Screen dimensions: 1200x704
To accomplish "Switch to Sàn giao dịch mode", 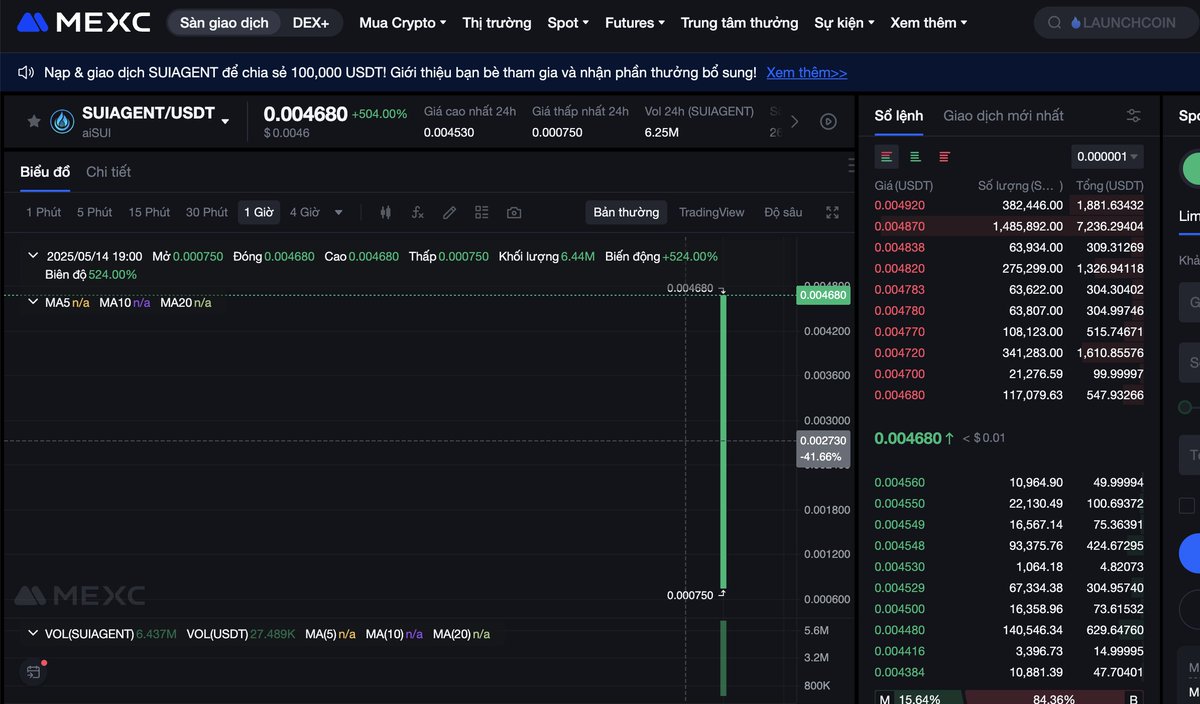I will click(224, 22).
